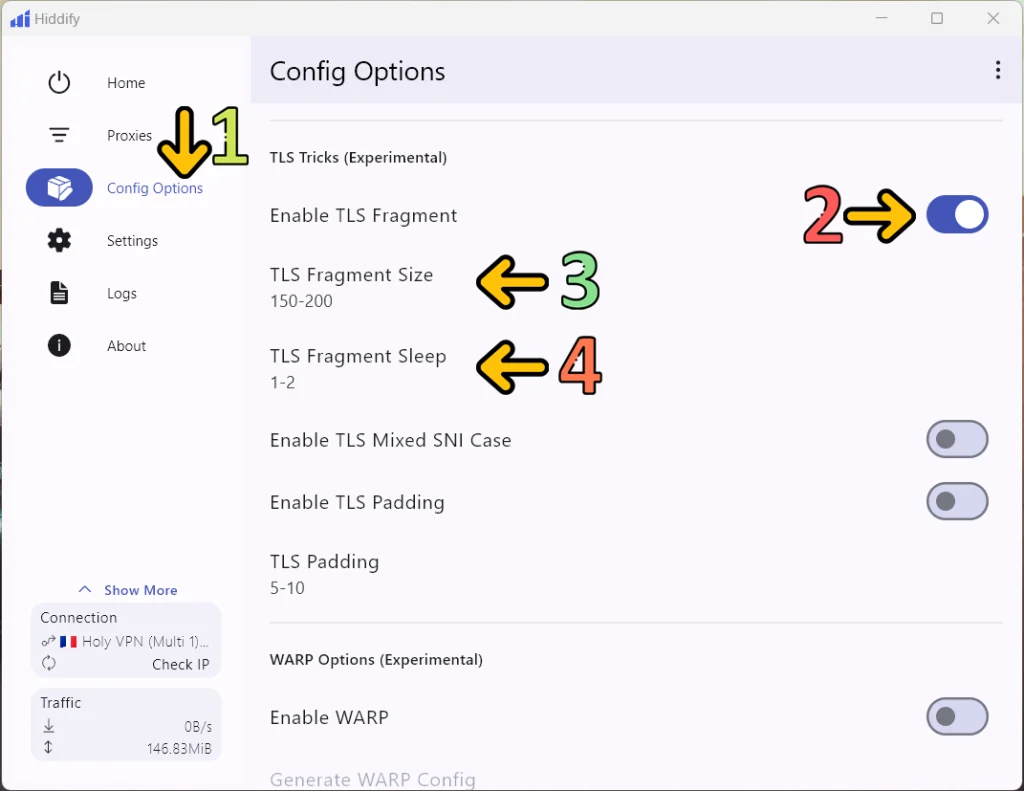This screenshot has width=1024, height=791.
Task: Enable TLS Mixed SNI Case
Action: (x=957, y=439)
